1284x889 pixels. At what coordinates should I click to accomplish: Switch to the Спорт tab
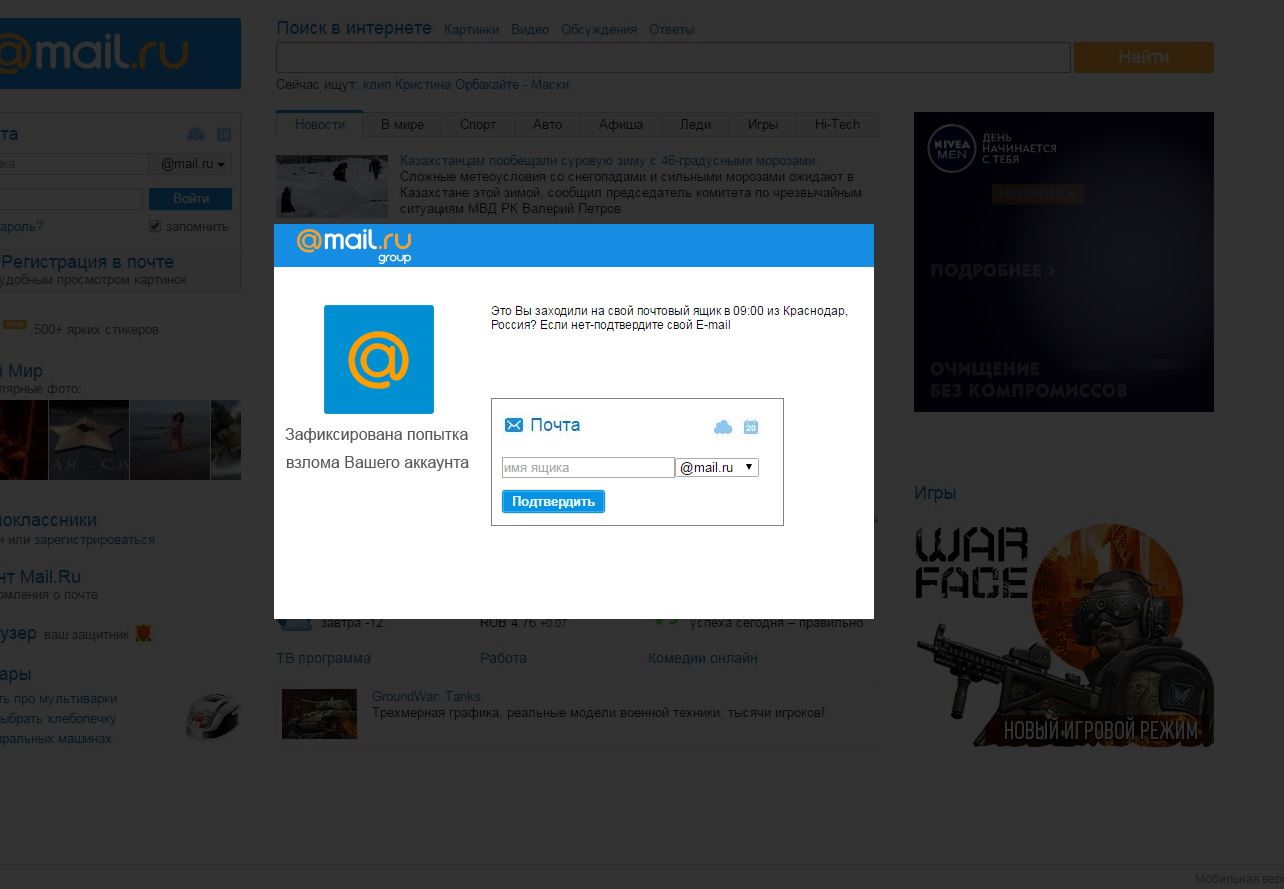(x=478, y=124)
